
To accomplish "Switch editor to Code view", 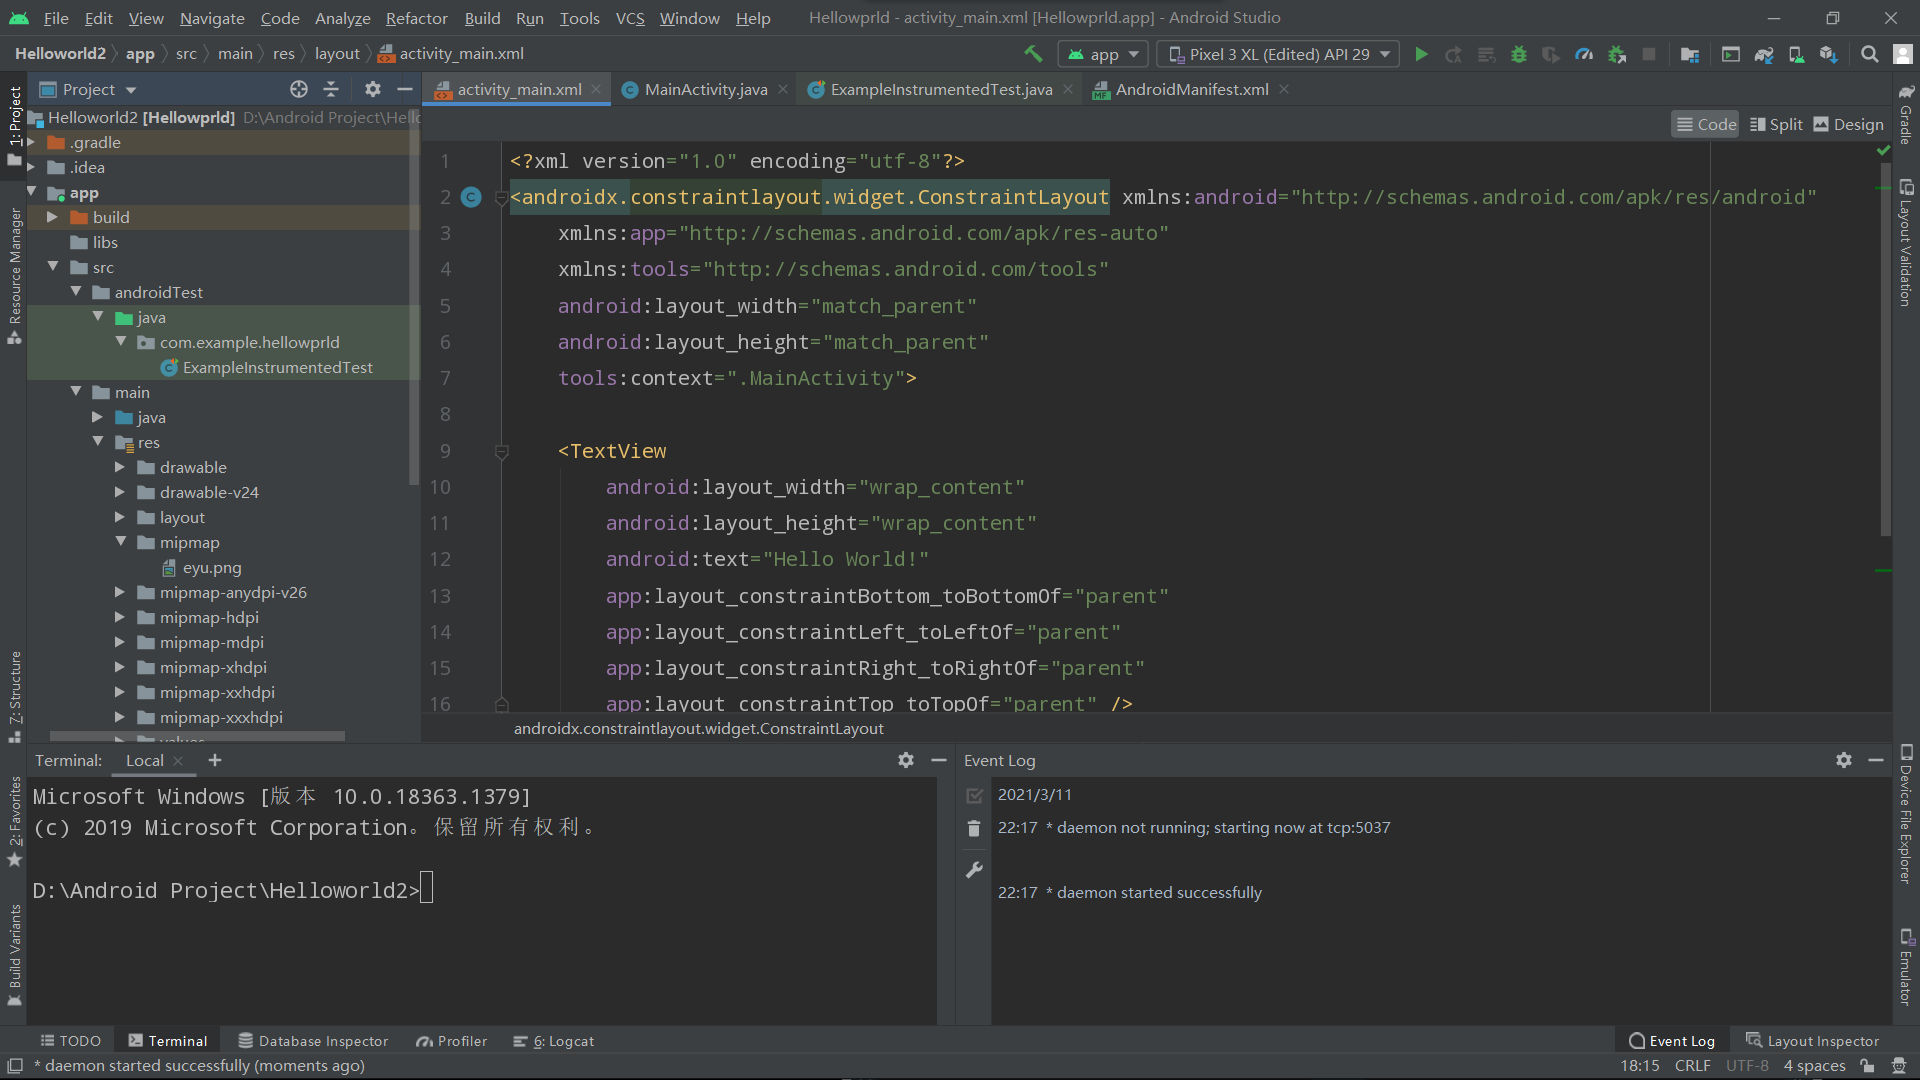I will pos(1706,124).
